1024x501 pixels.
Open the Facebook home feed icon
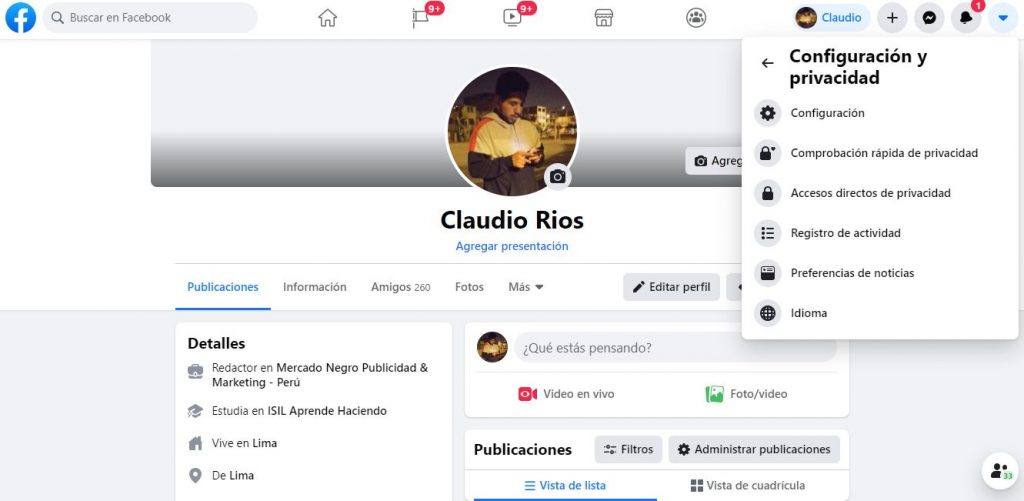click(x=327, y=18)
